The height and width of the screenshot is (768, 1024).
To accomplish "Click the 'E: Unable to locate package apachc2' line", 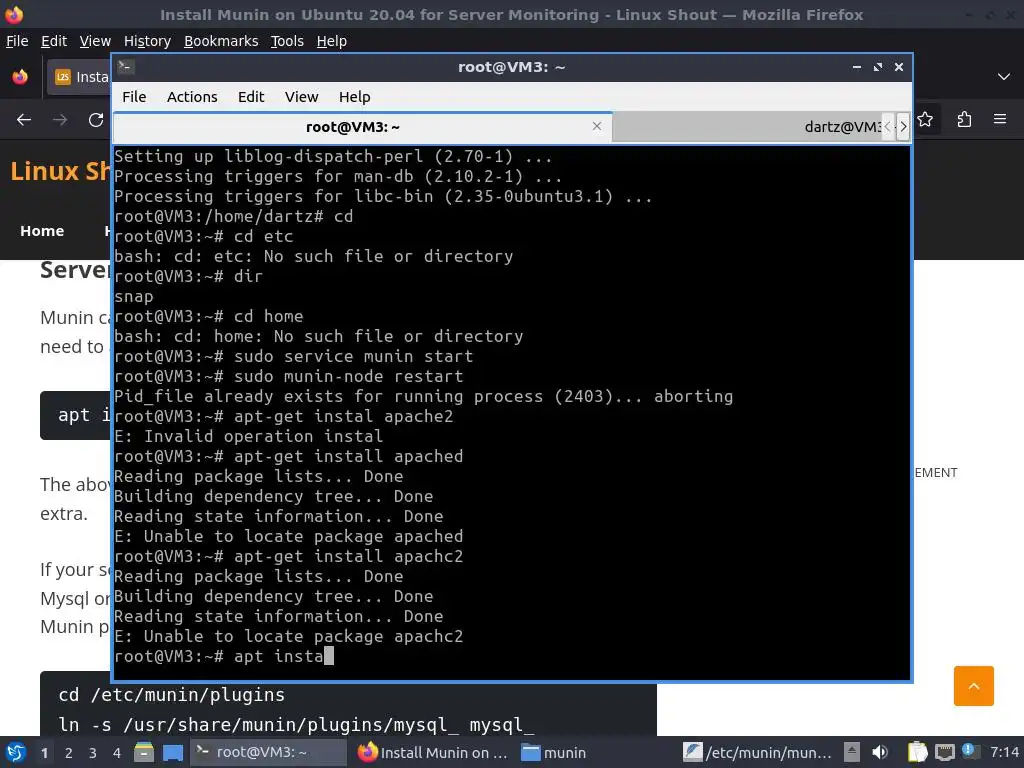I will (x=289, y=636).
